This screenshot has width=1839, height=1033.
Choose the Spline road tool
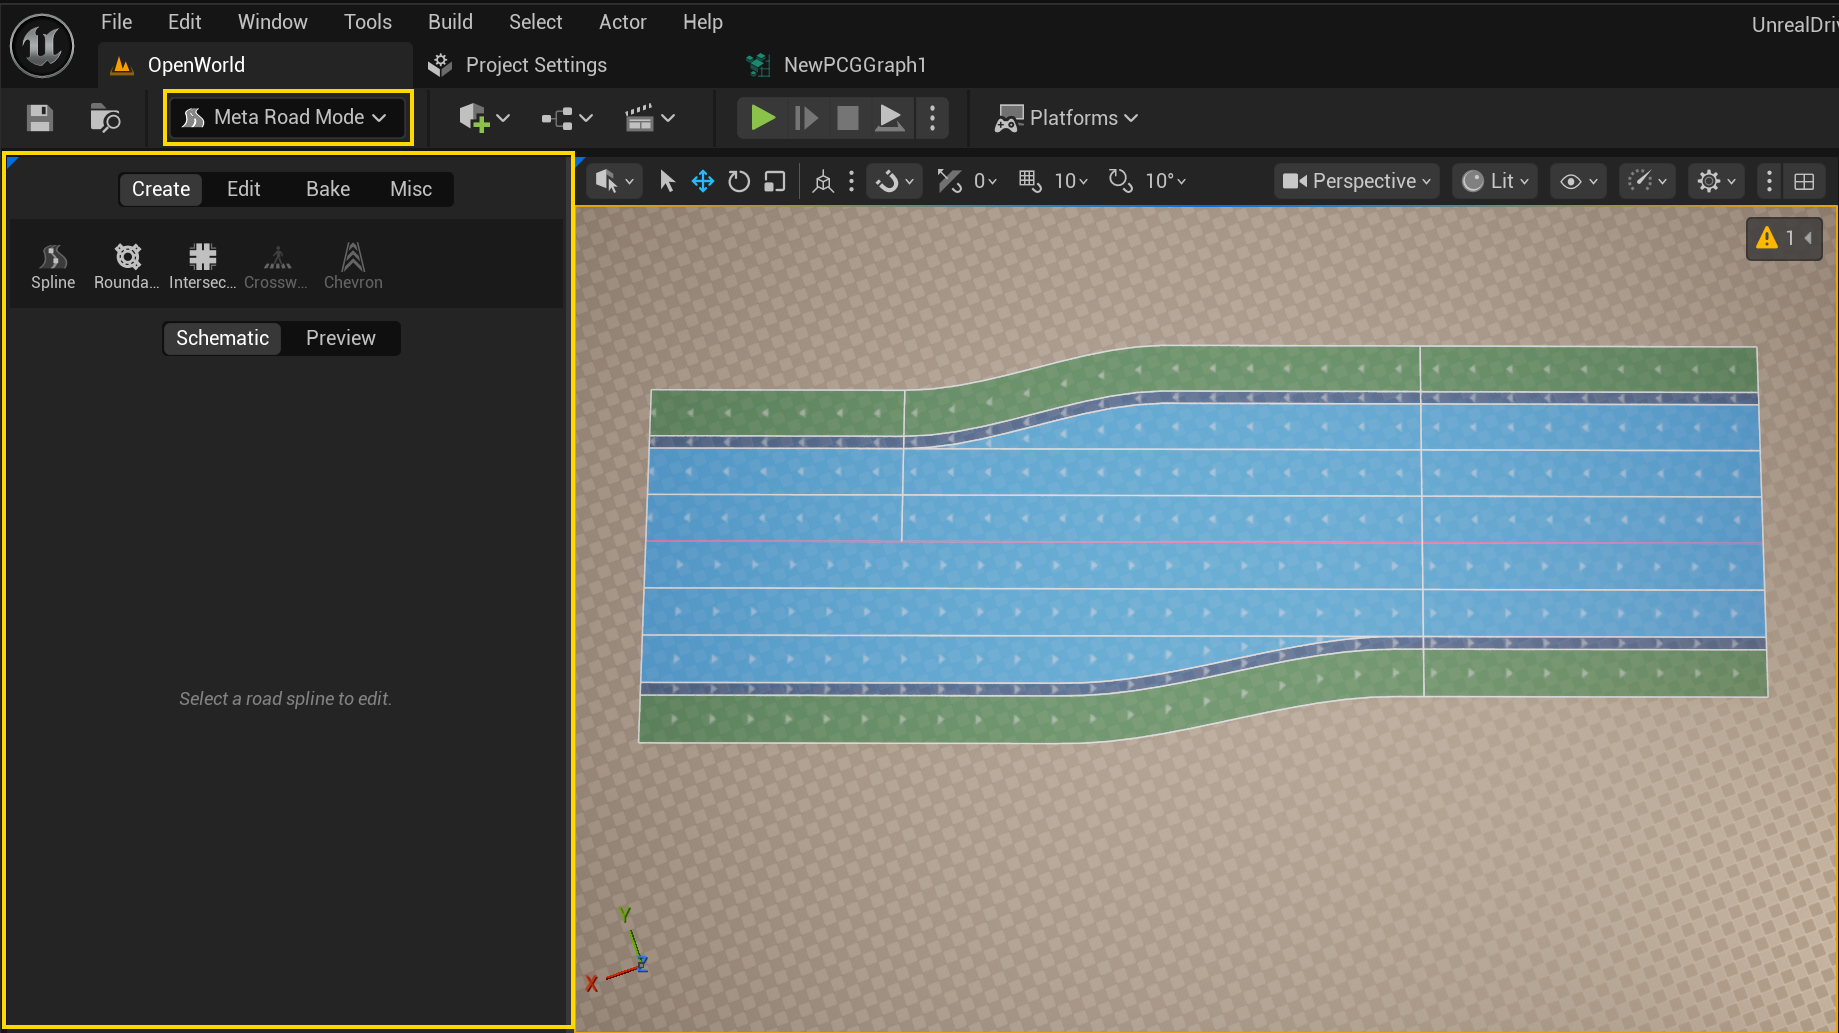(x=53, y=266)
